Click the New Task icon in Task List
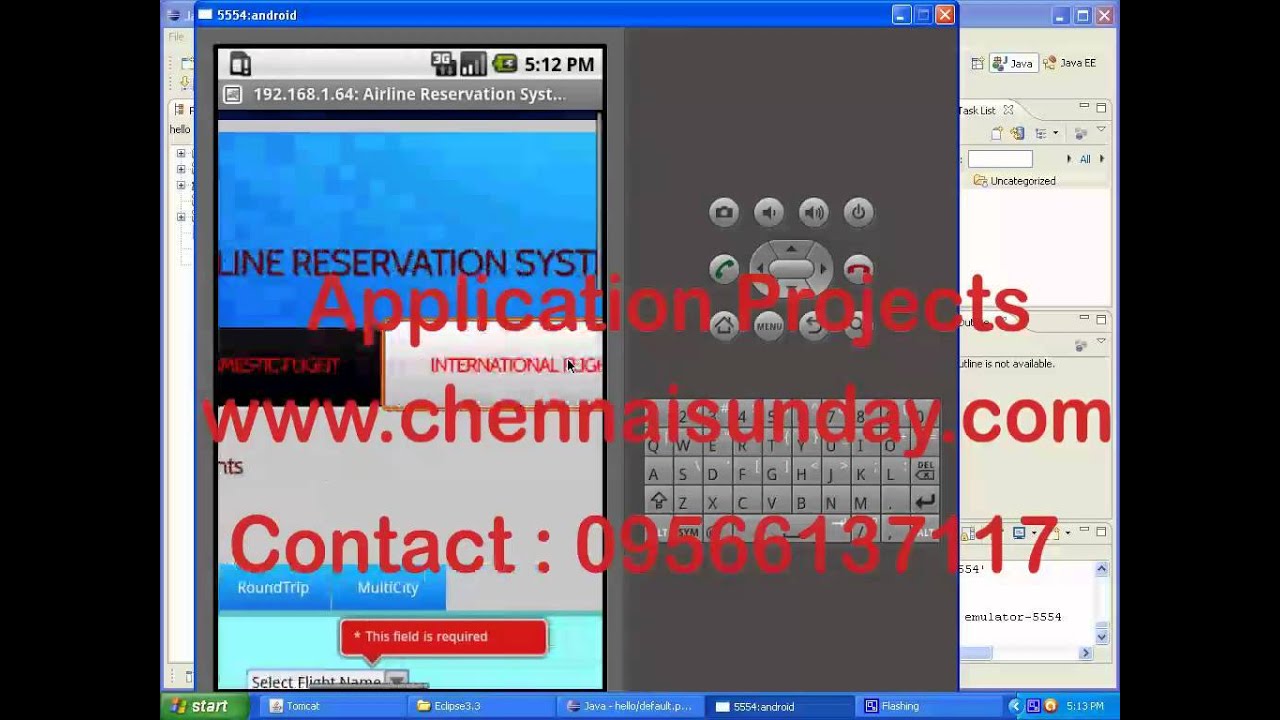This screenshot has height=720, width=1280. point(997,133)
